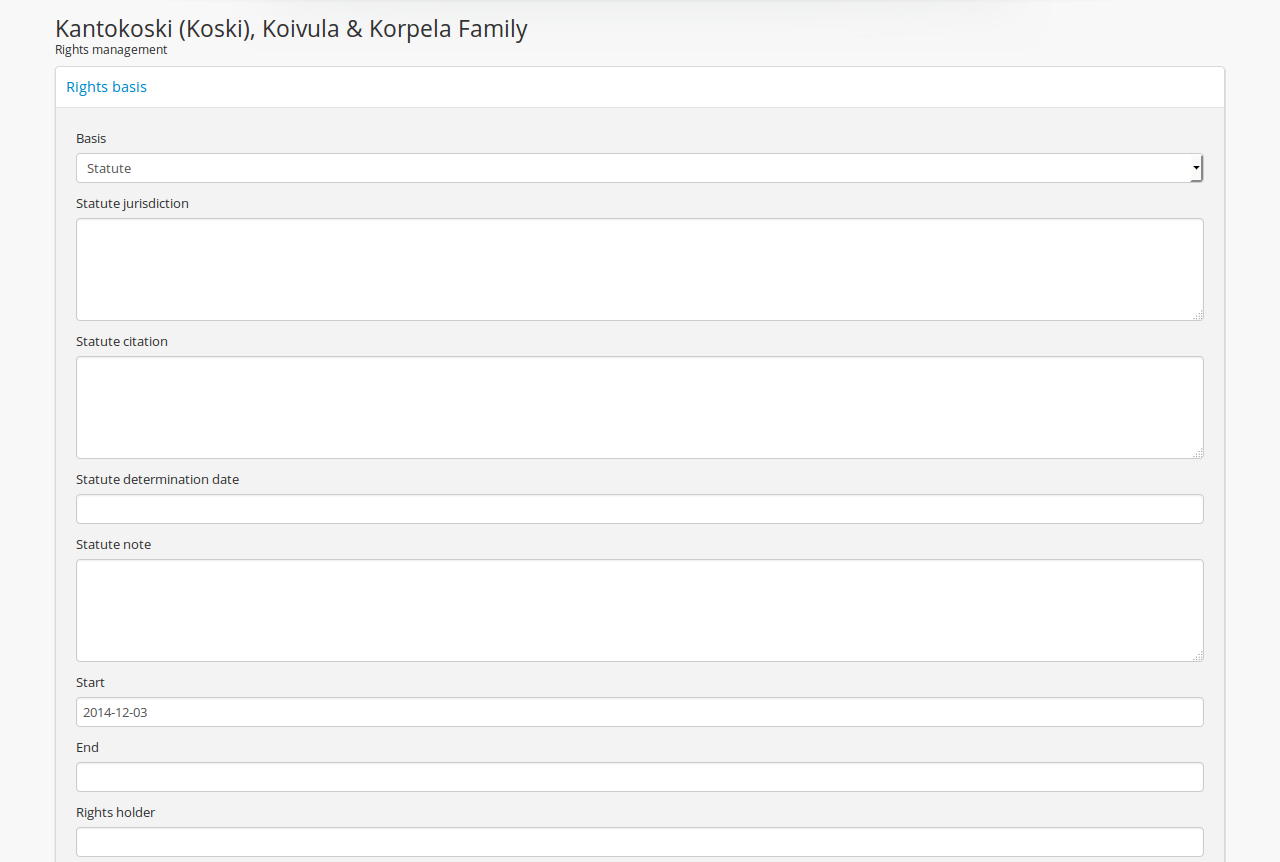Focus the Statute note text area
Image resolution: width=1280 pixels, height=862 pixels.
pyautogui.click(x=639, y=610)
